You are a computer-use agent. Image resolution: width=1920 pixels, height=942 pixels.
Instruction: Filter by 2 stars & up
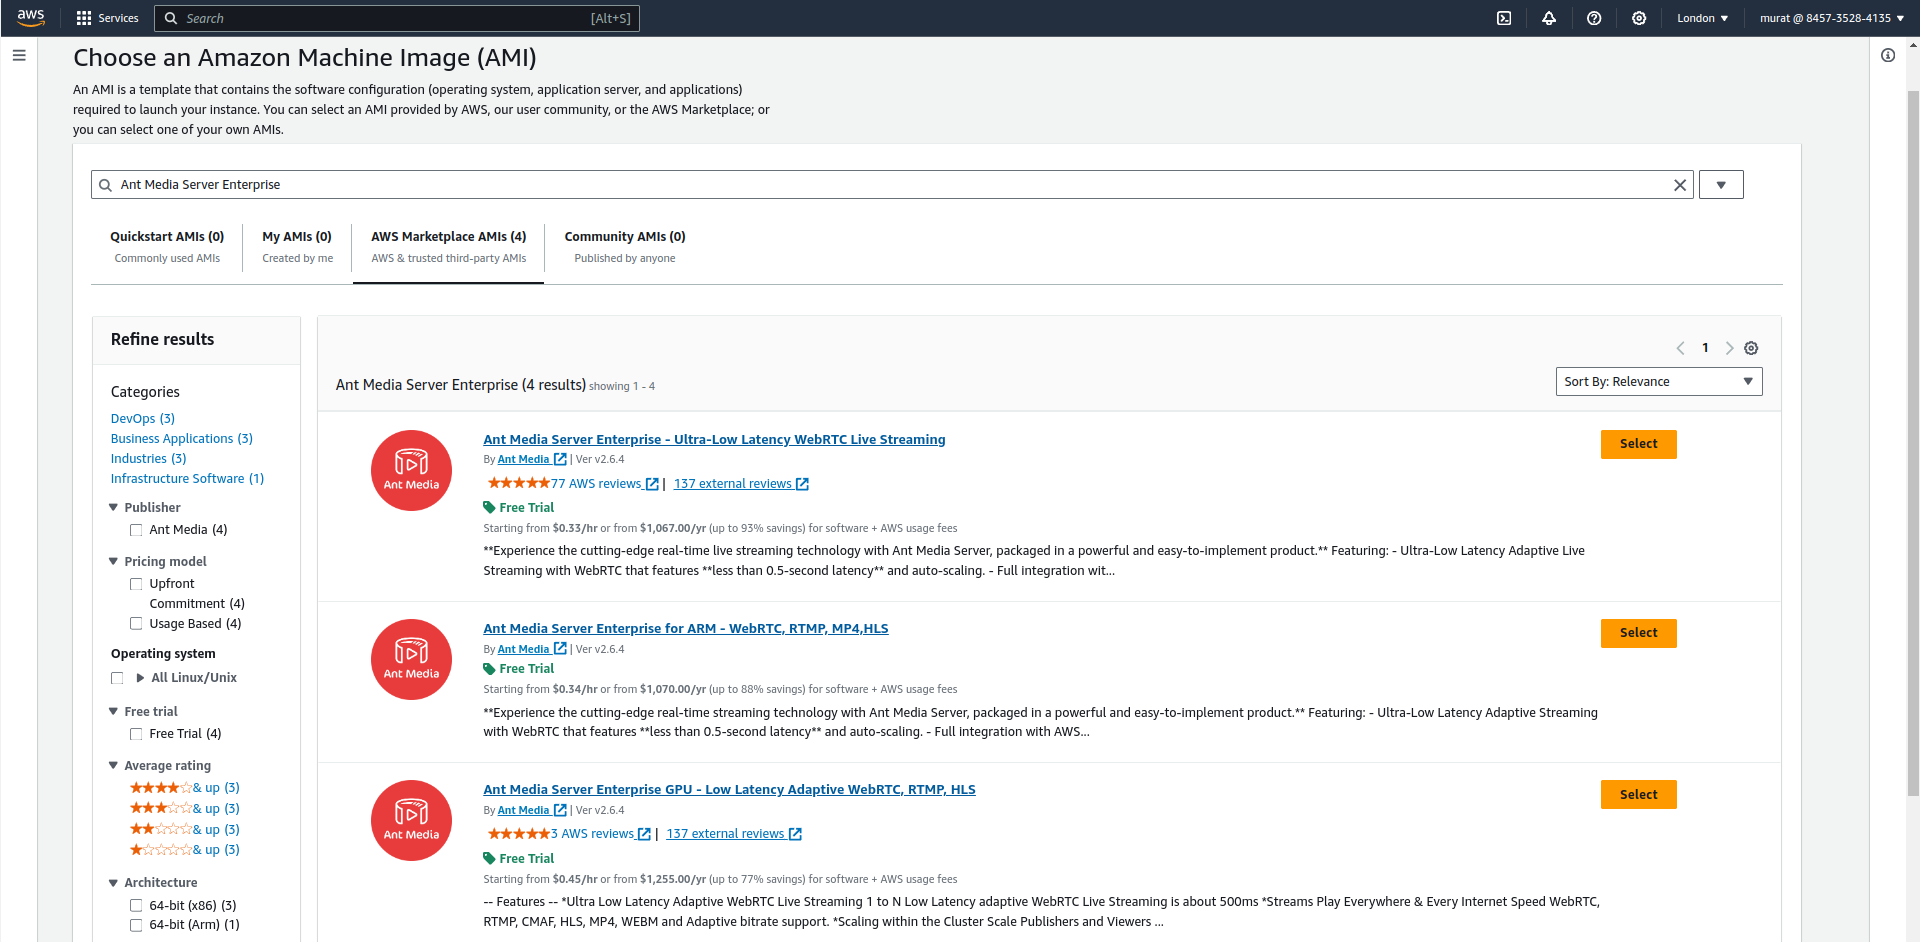185,830
